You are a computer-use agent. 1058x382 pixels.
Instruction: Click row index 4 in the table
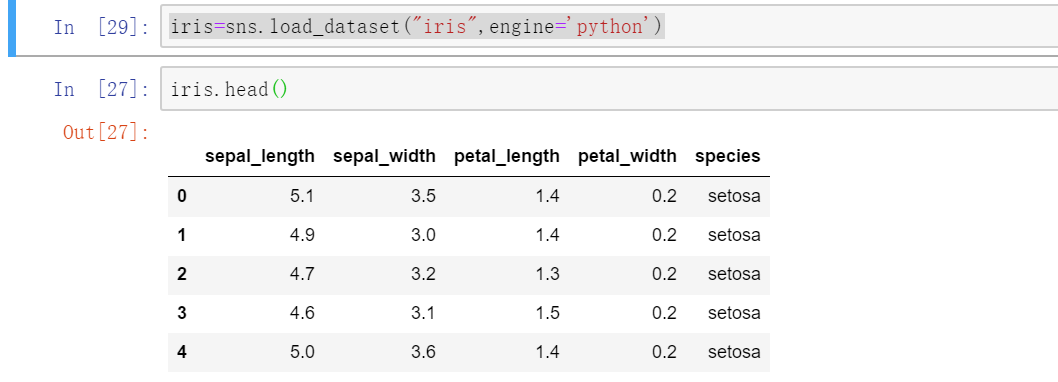point(182,352)
